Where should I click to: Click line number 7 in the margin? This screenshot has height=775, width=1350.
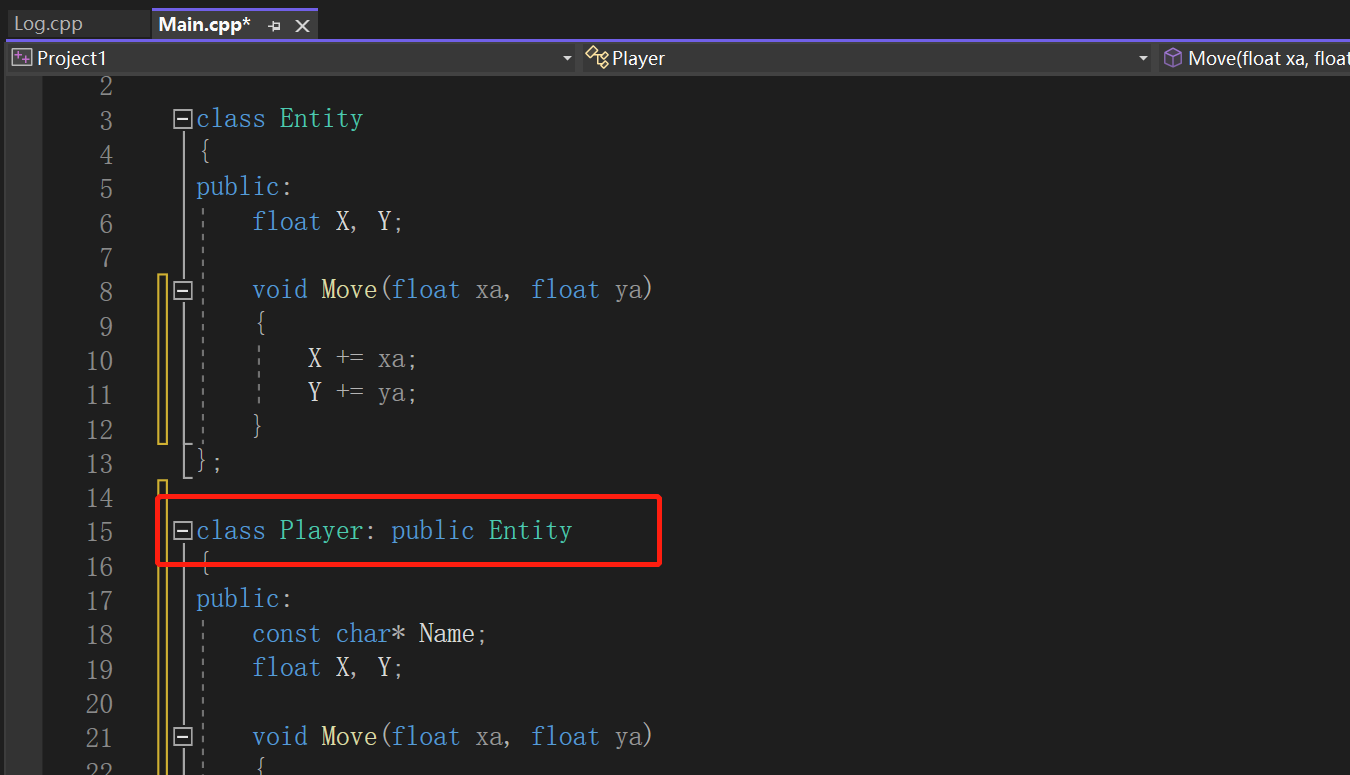point(106,257)
